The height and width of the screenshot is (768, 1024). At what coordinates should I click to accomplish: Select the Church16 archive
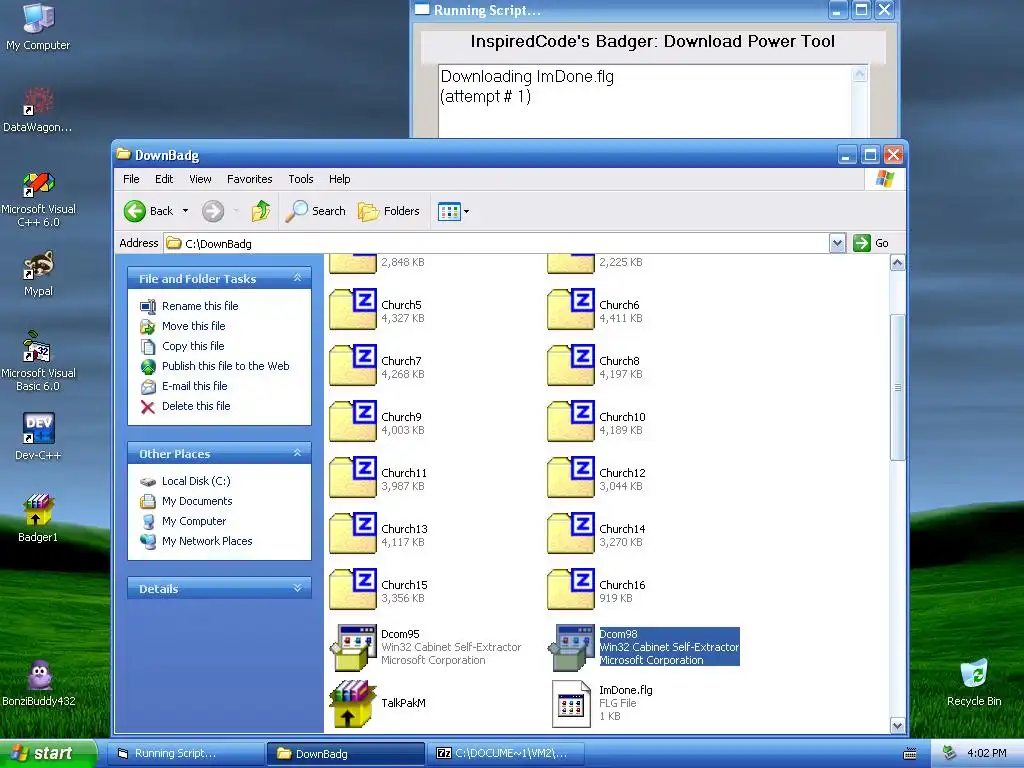571,590
